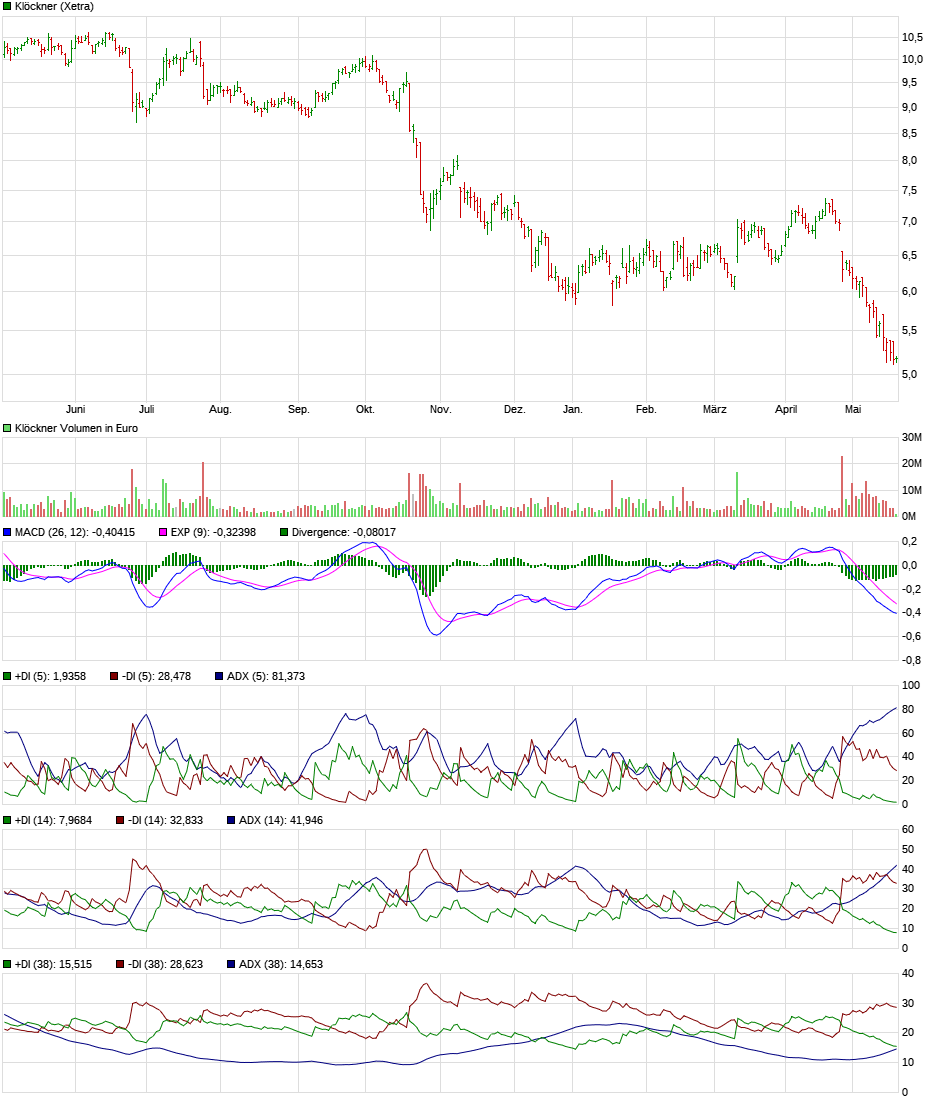This screenshot has width=940, height=1102.
Task: Click the 0,2 MACD axis label
Action: click(x=909, y=541)
